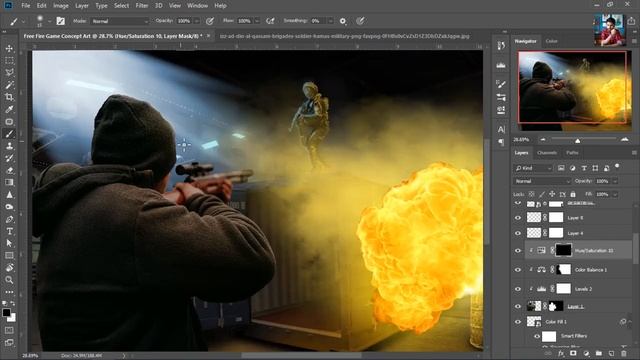Select the Pen tool
The height and width of the screenshot is (360, 640).
coord(9,219)
